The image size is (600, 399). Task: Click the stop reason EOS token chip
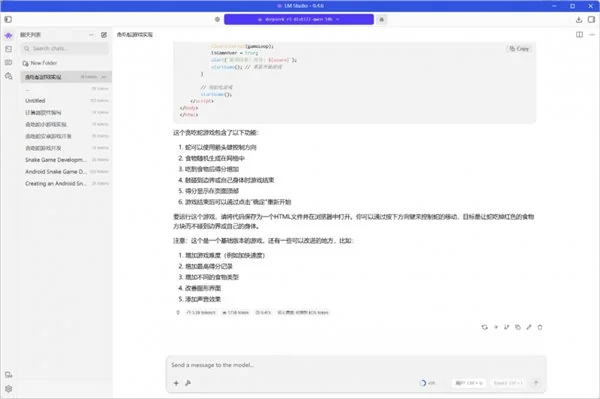point(303,313)
